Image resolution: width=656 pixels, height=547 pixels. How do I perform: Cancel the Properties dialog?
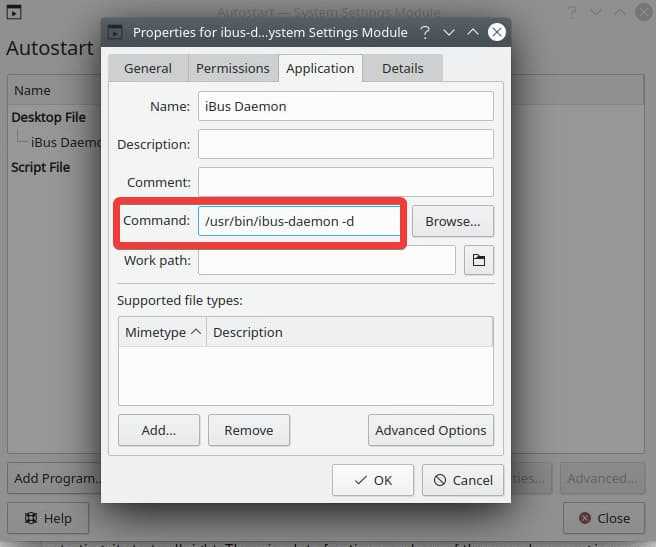click(x=462, y=480)
